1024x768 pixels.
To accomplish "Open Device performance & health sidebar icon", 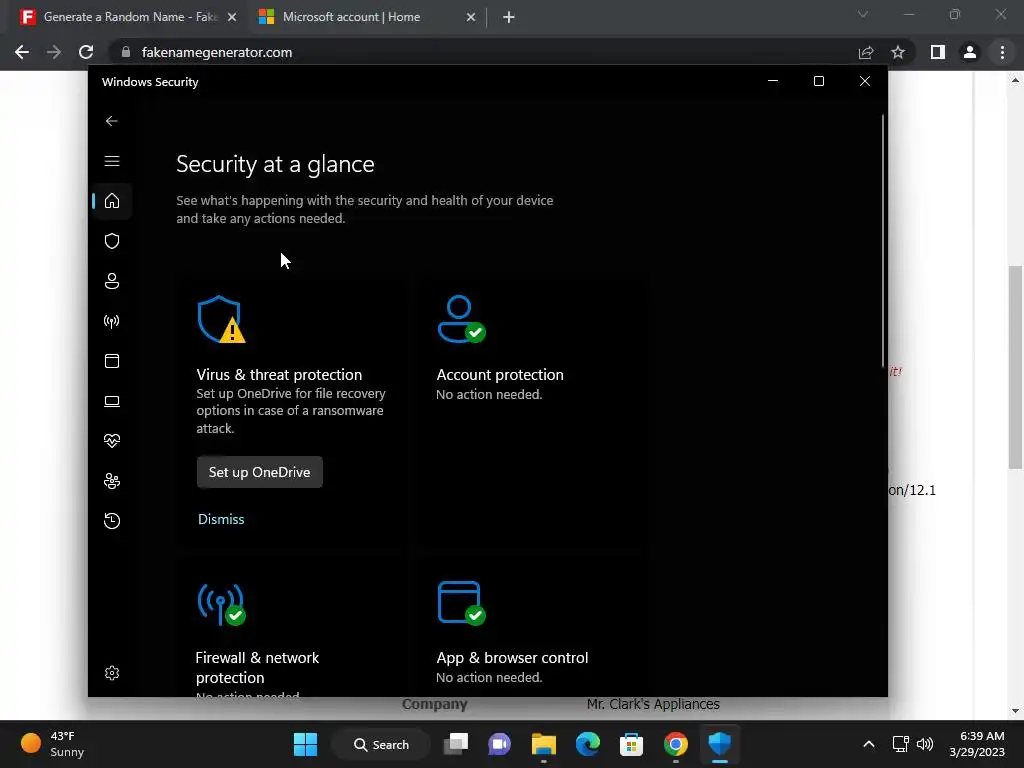I will (x=112, y=441).
